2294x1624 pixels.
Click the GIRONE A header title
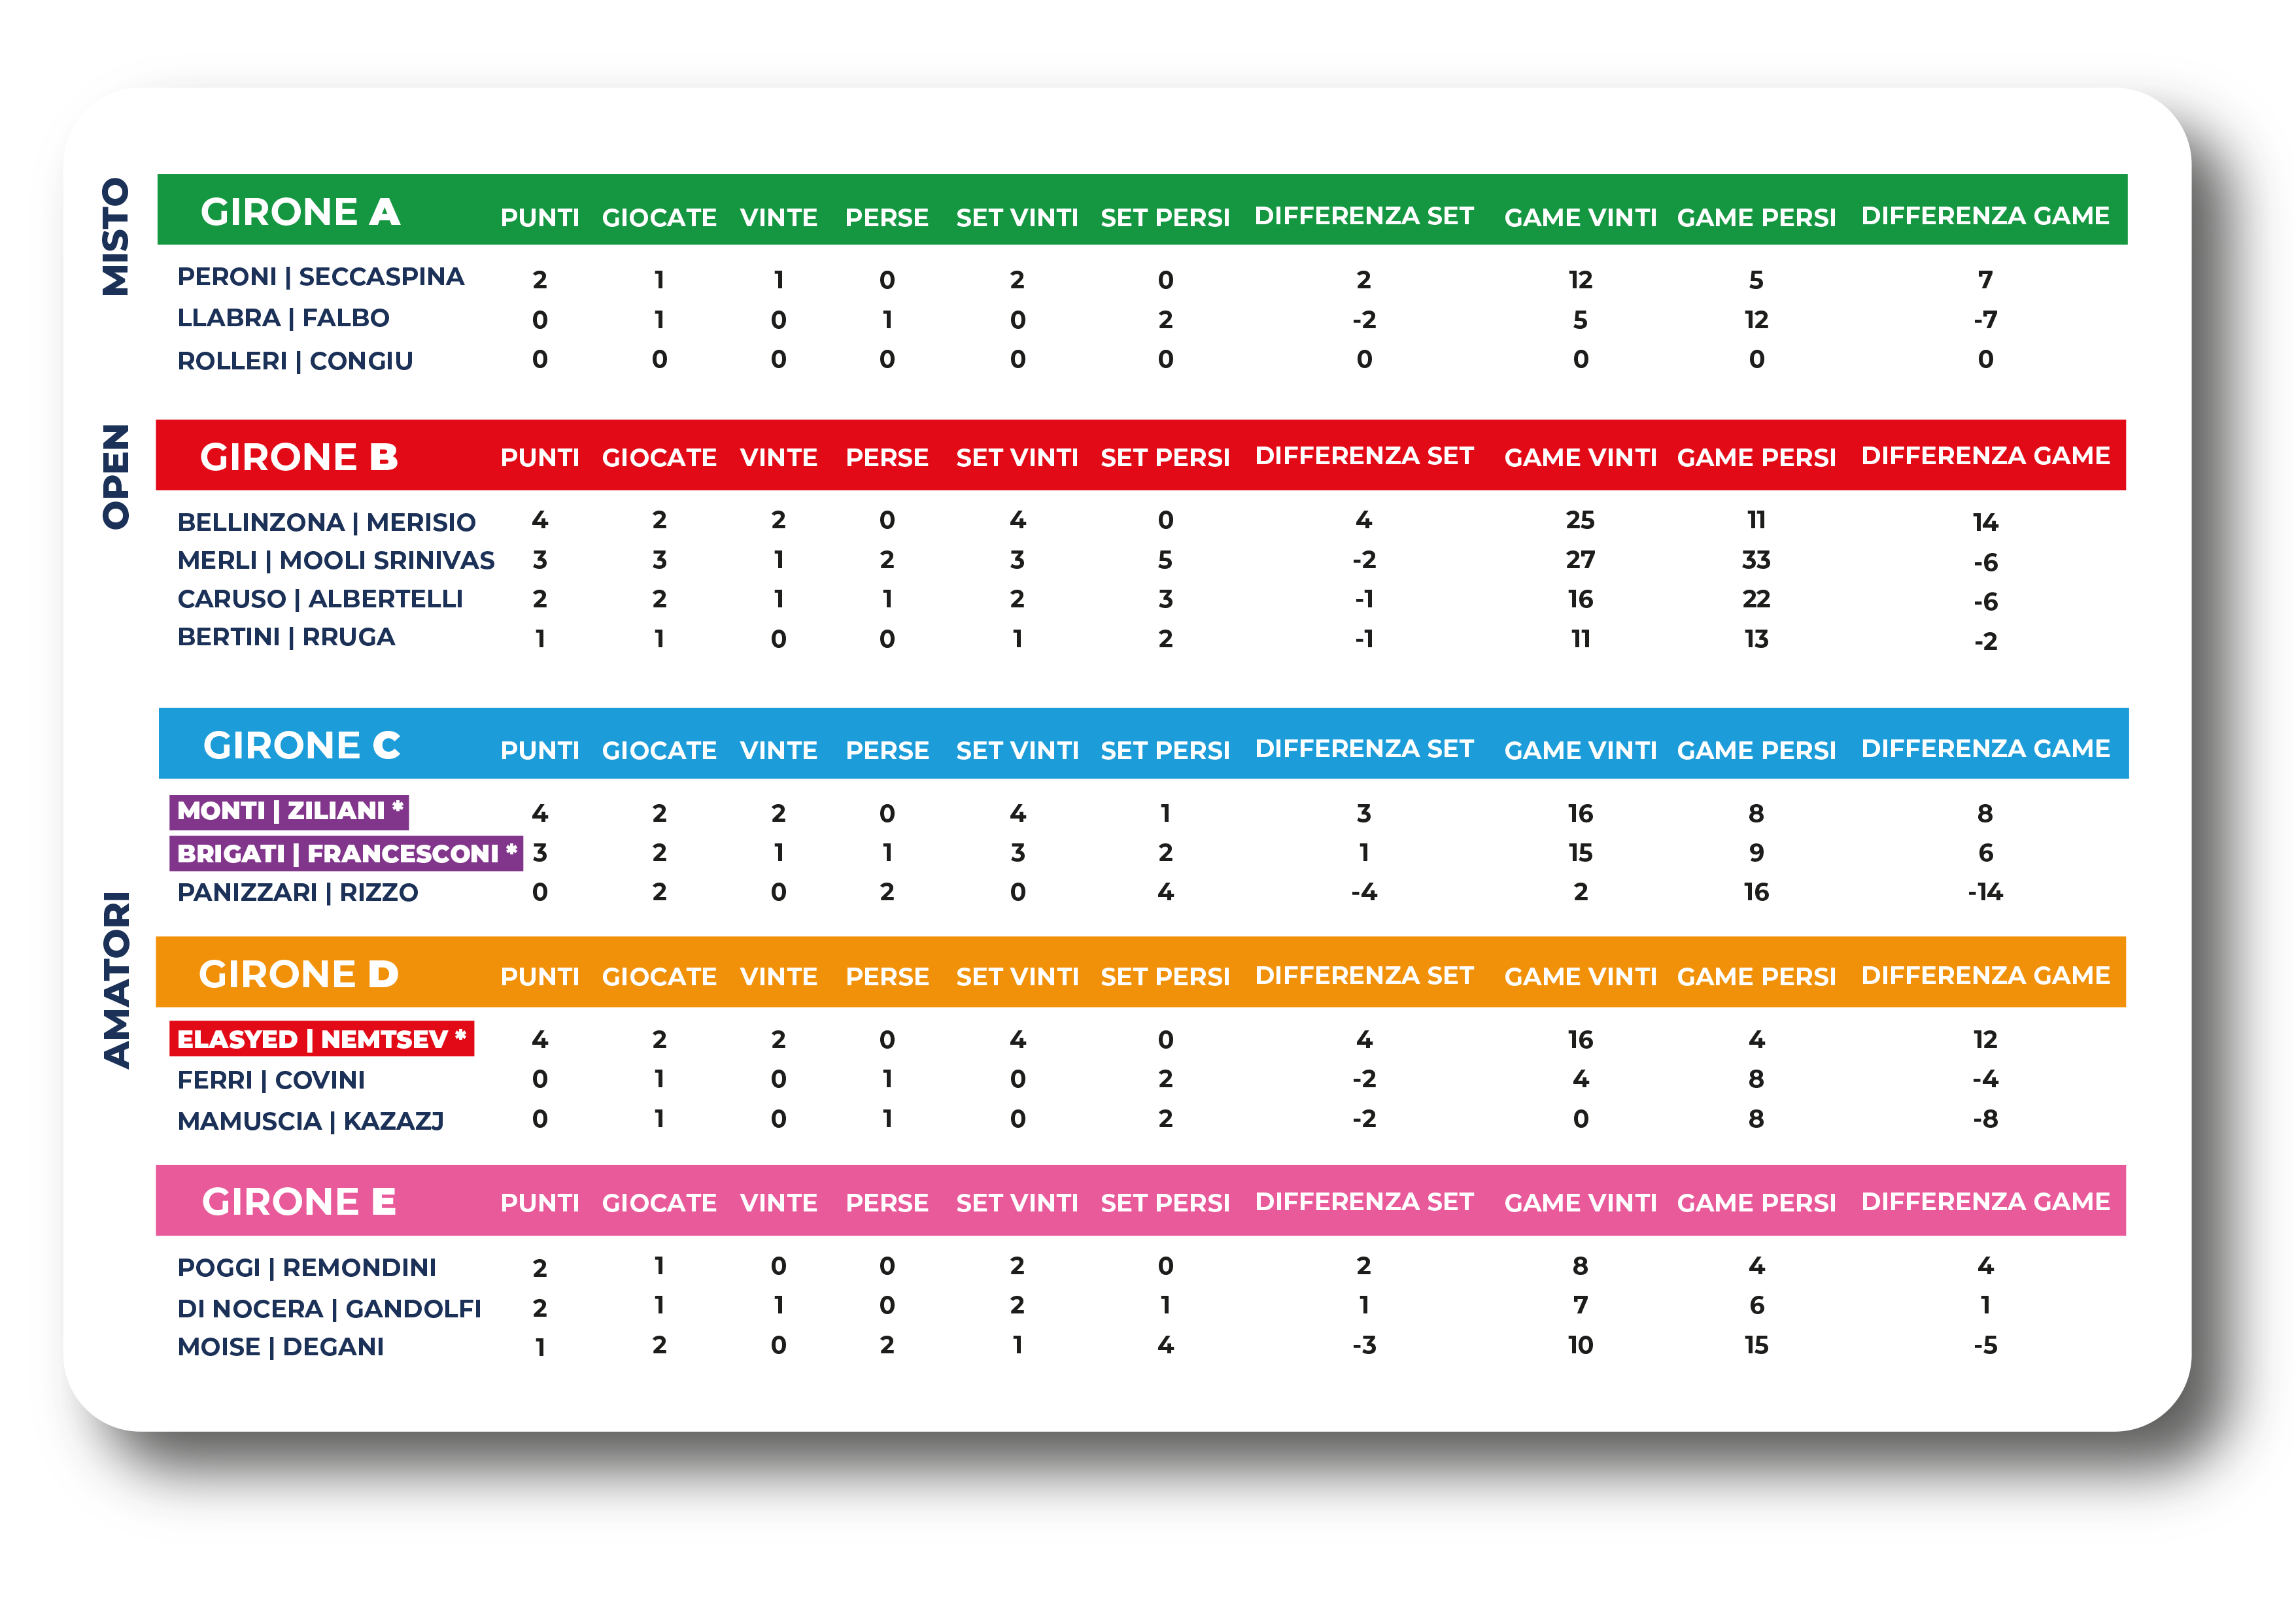tap(300, 212)
